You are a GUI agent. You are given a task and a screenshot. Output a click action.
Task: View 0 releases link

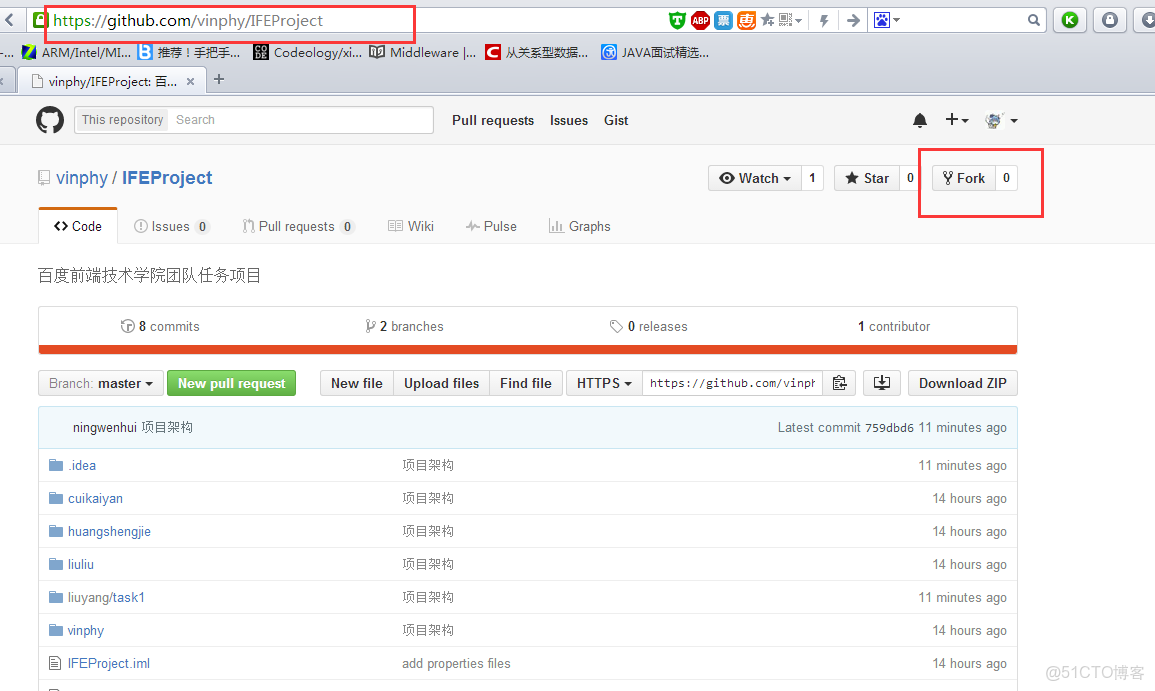648,326
